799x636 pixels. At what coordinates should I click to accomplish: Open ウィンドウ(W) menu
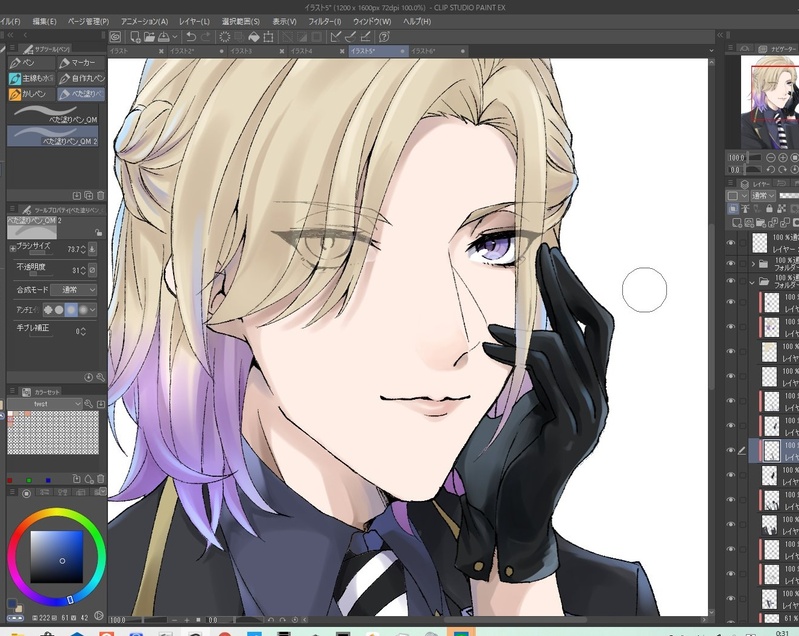click(372, 21)
